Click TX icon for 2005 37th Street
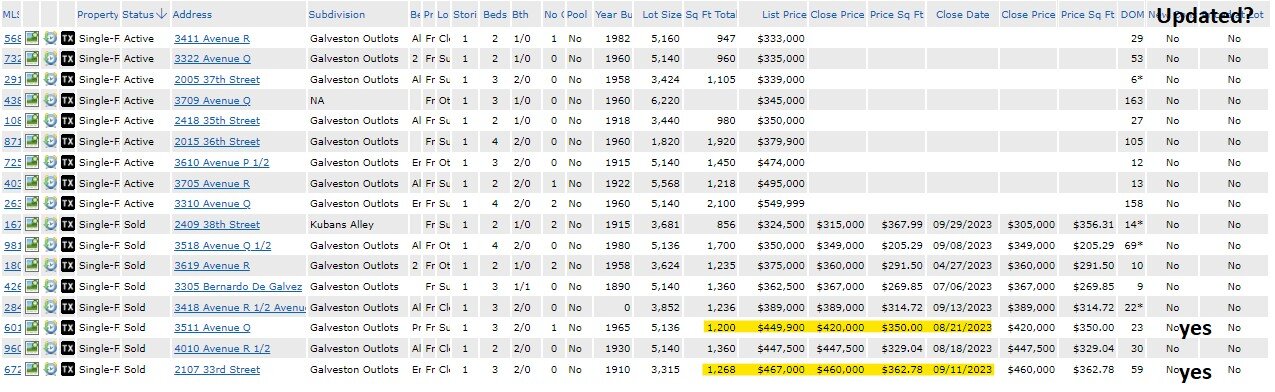Viewport: 1275px width, 392px height. pyautogui.click(x=67, y=80)
